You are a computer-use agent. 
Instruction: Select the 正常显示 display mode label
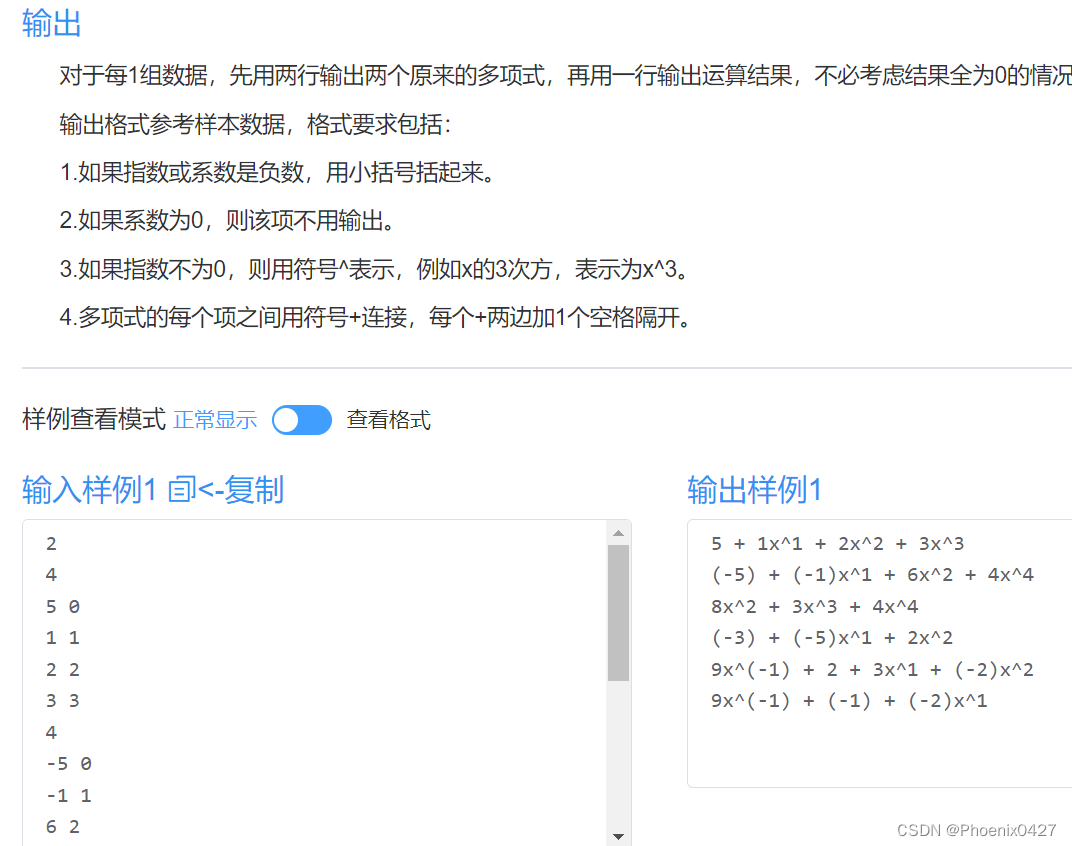pos(215,420)
